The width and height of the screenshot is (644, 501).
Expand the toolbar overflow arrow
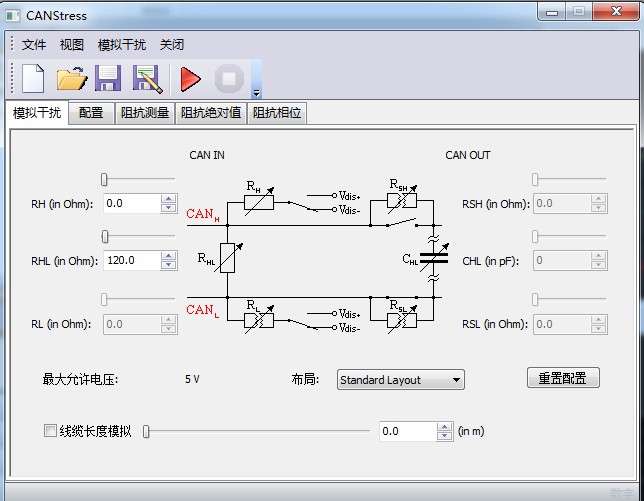pos(256,92)
